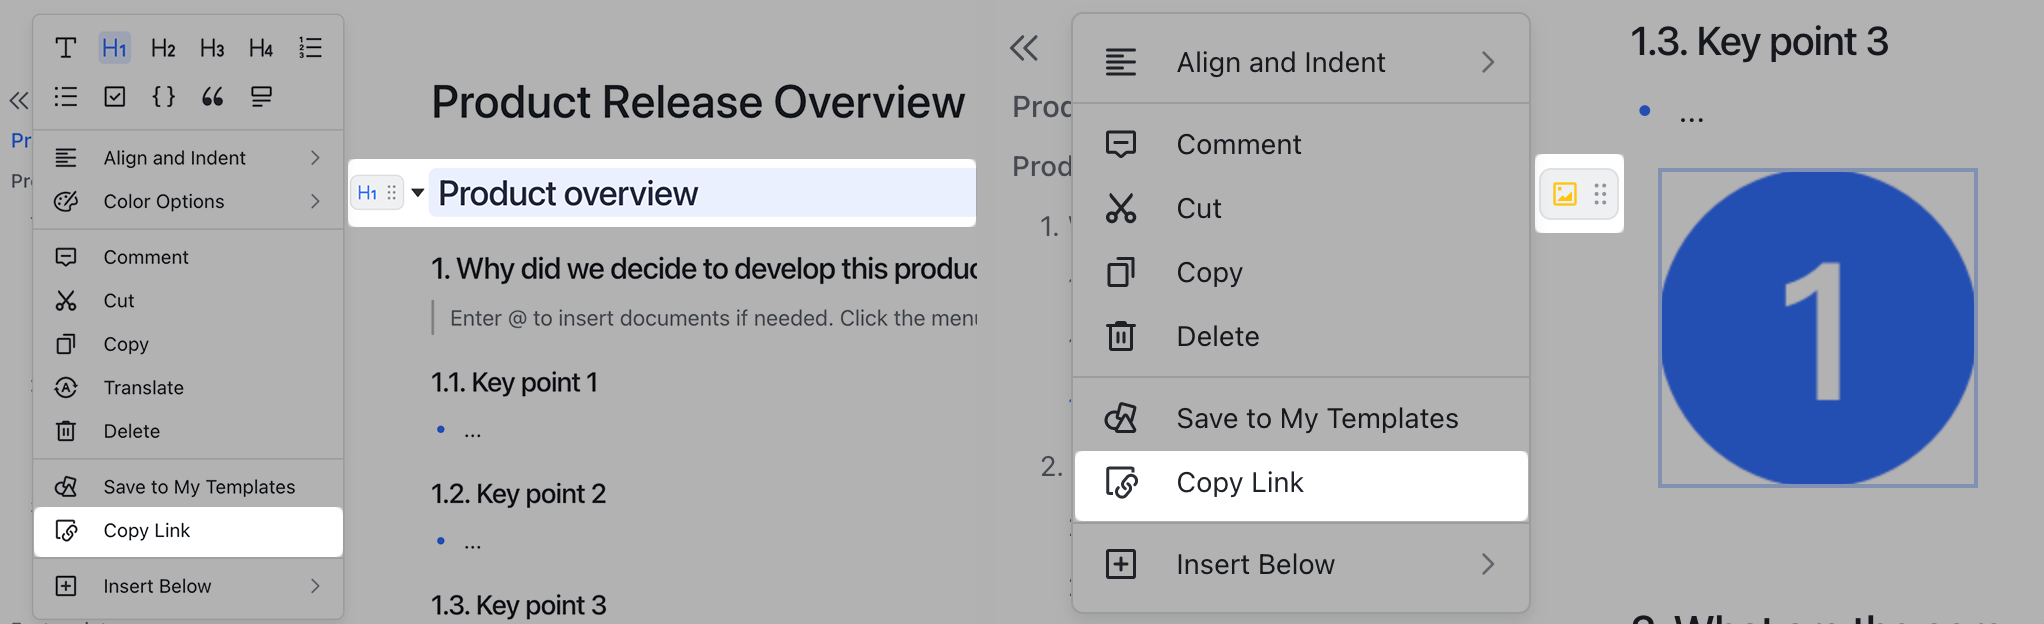Insert a code block
The width and height of the screenshot is (2044, 624).
tap(163, 97)
